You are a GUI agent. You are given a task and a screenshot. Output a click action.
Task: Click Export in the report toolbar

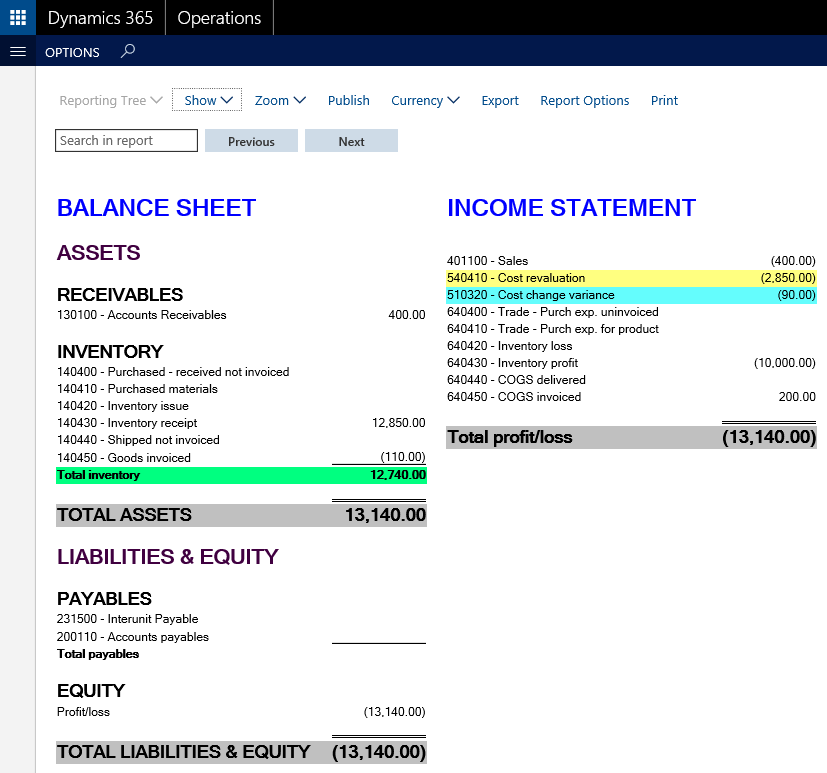pos(500,100)
